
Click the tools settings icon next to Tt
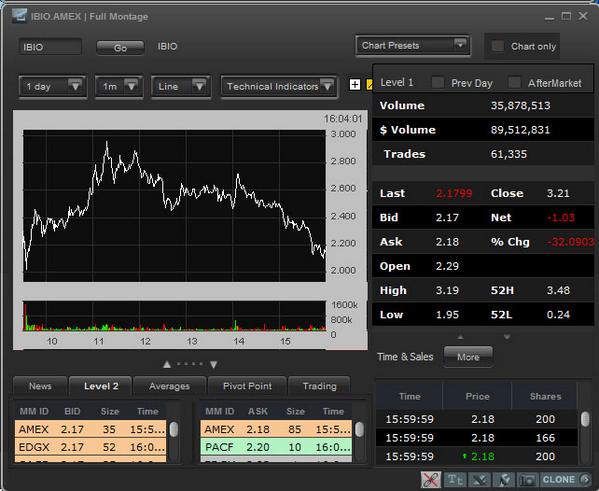click(x=479, y=480)
